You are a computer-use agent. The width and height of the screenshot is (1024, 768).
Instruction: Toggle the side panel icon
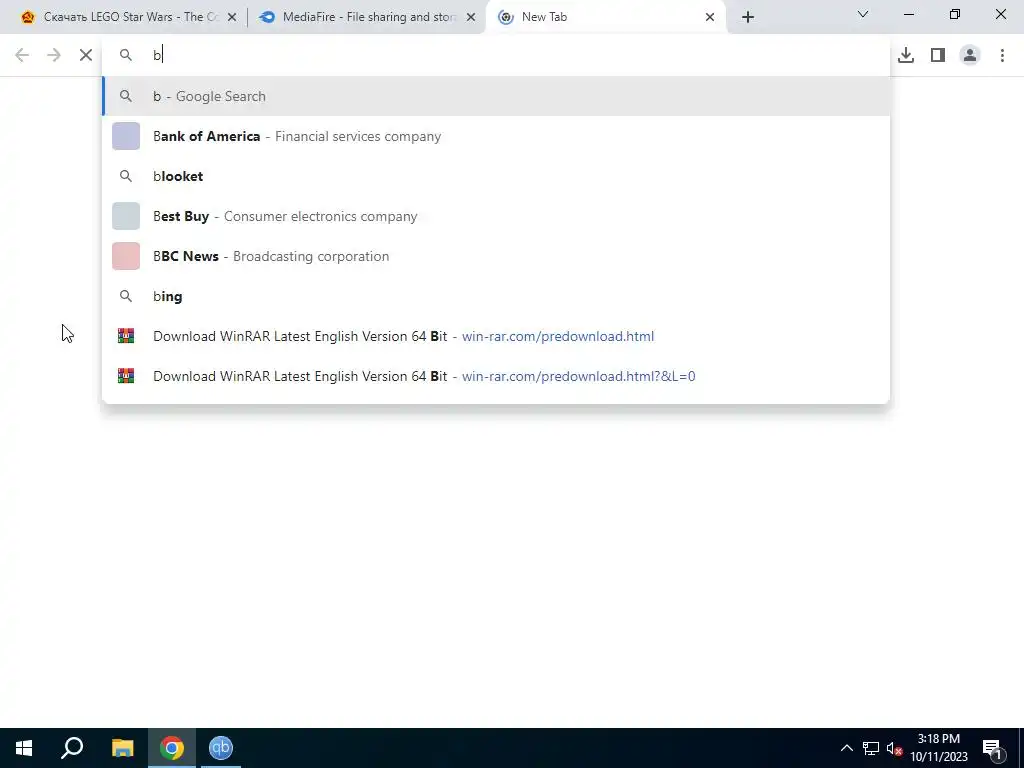point(938,56)
